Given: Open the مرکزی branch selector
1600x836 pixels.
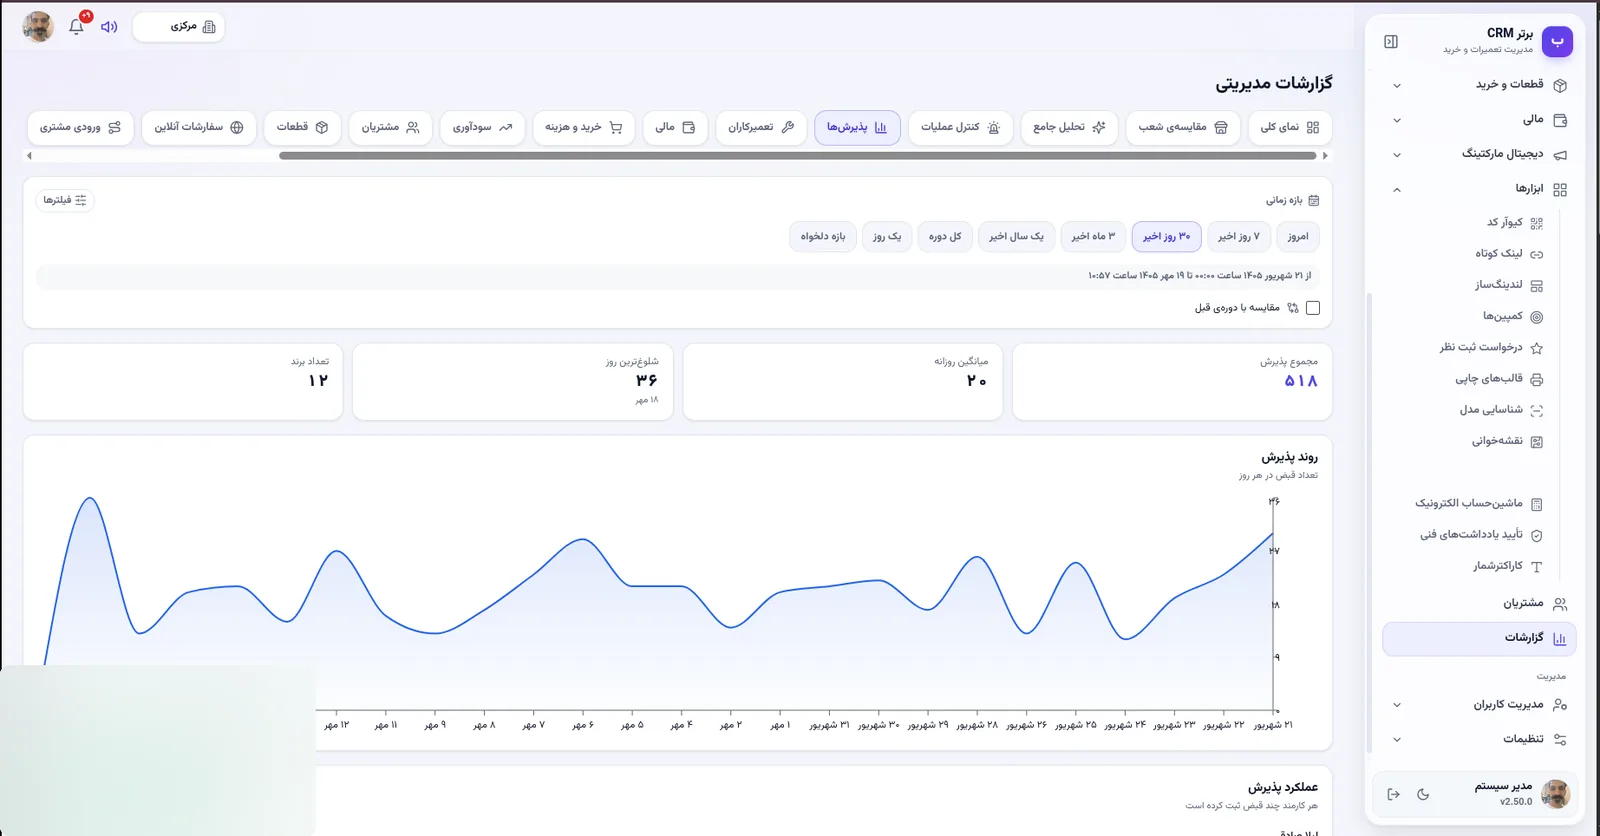Looking at the screenshot, I should coord(179,27).
